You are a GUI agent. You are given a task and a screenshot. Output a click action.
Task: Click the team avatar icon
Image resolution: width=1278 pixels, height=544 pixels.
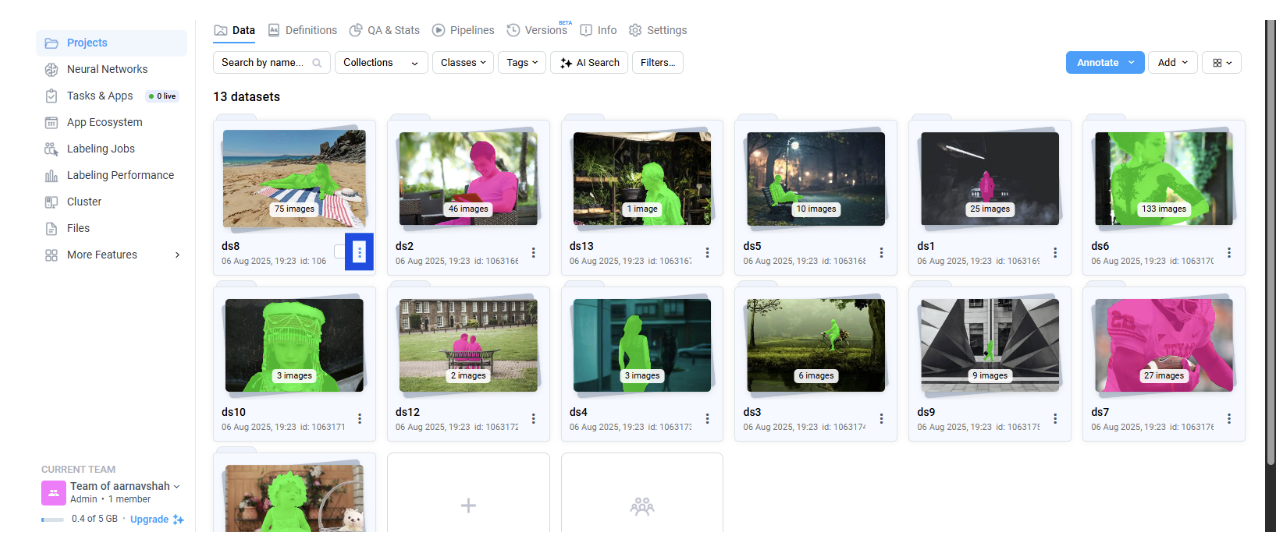click(x=53, y=493)
